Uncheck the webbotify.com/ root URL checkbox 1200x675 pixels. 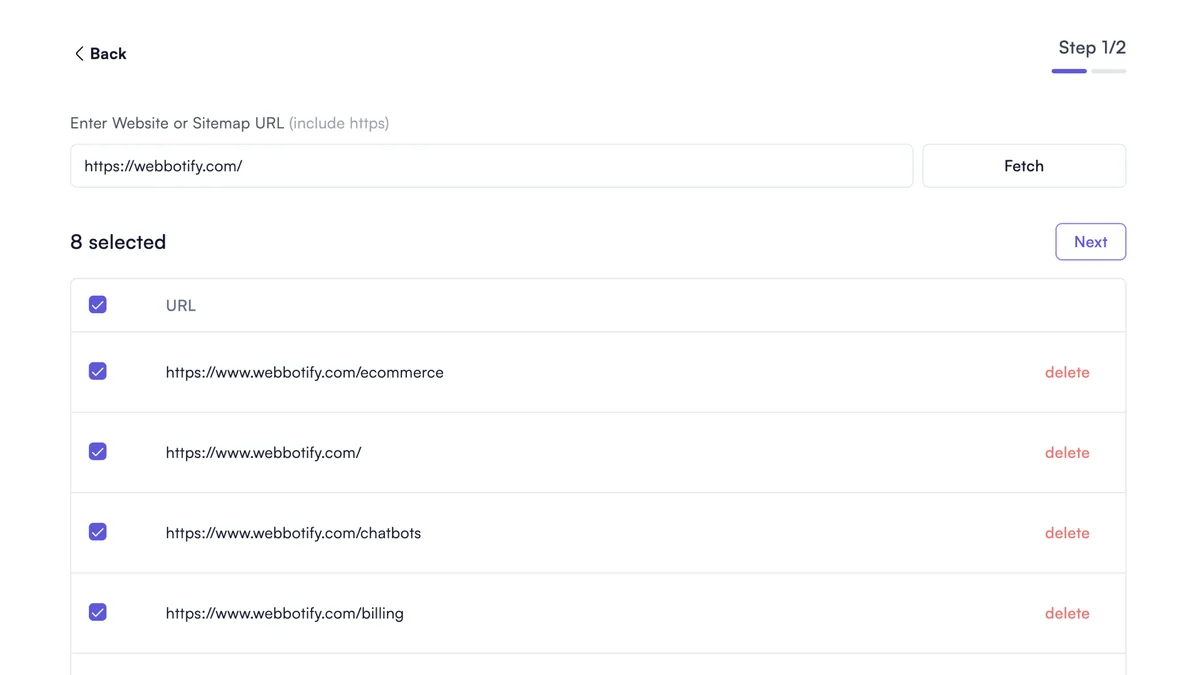(98, 452)
